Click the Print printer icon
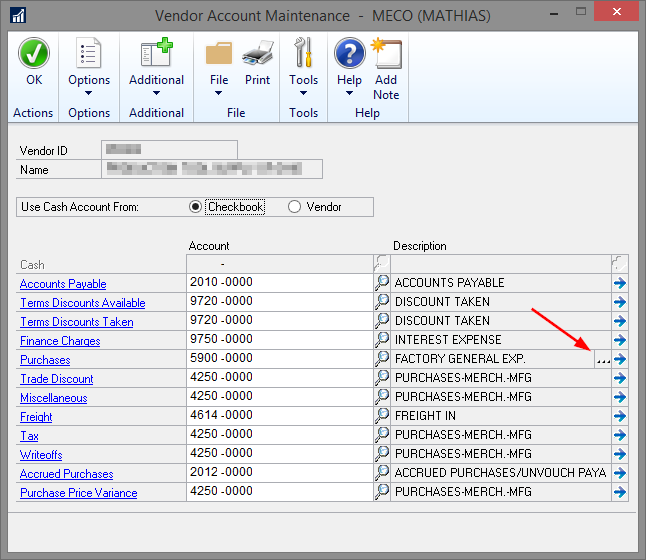 point(258,53)
